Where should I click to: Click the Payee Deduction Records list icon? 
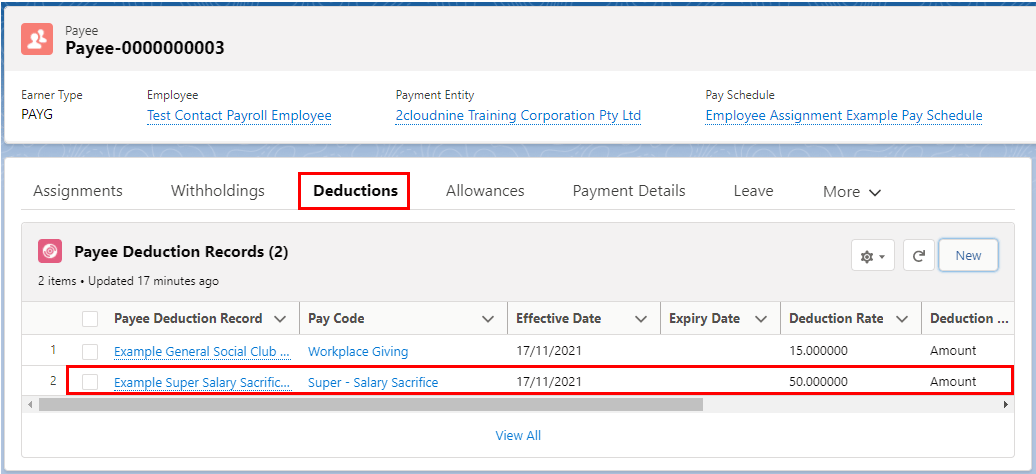(50, 251)
